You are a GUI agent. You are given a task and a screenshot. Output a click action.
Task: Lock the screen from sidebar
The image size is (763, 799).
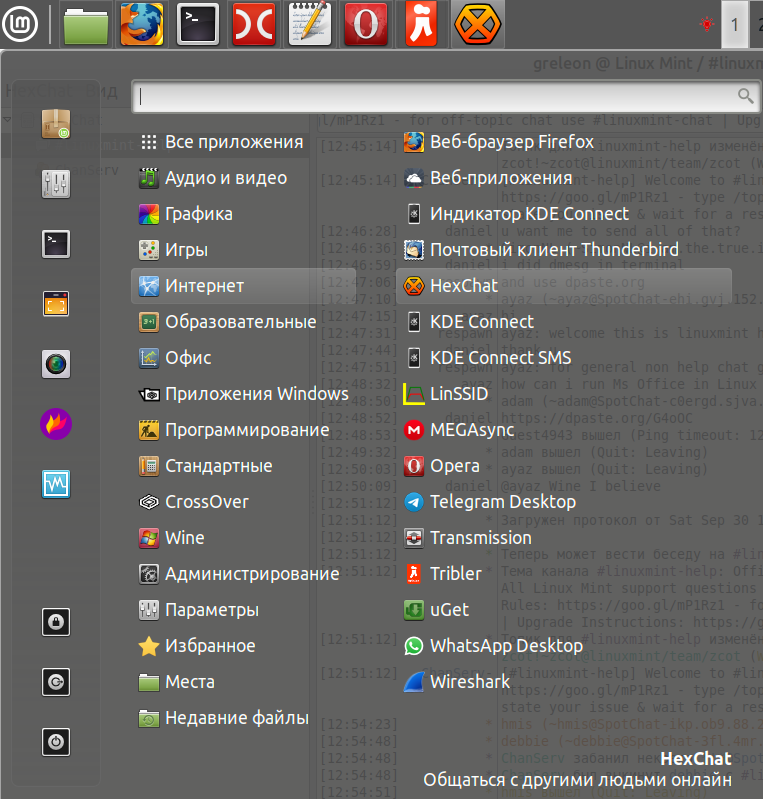(56, 622)
